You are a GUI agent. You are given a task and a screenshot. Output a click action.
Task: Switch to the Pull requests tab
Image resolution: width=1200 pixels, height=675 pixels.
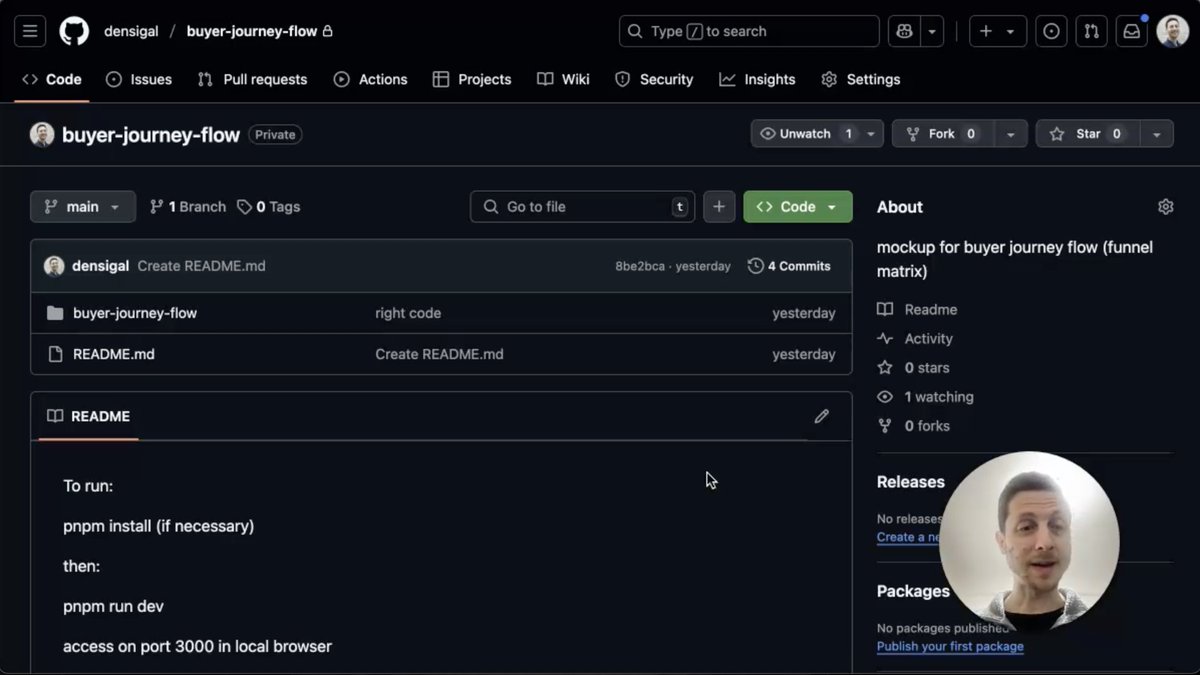(252, 79)
